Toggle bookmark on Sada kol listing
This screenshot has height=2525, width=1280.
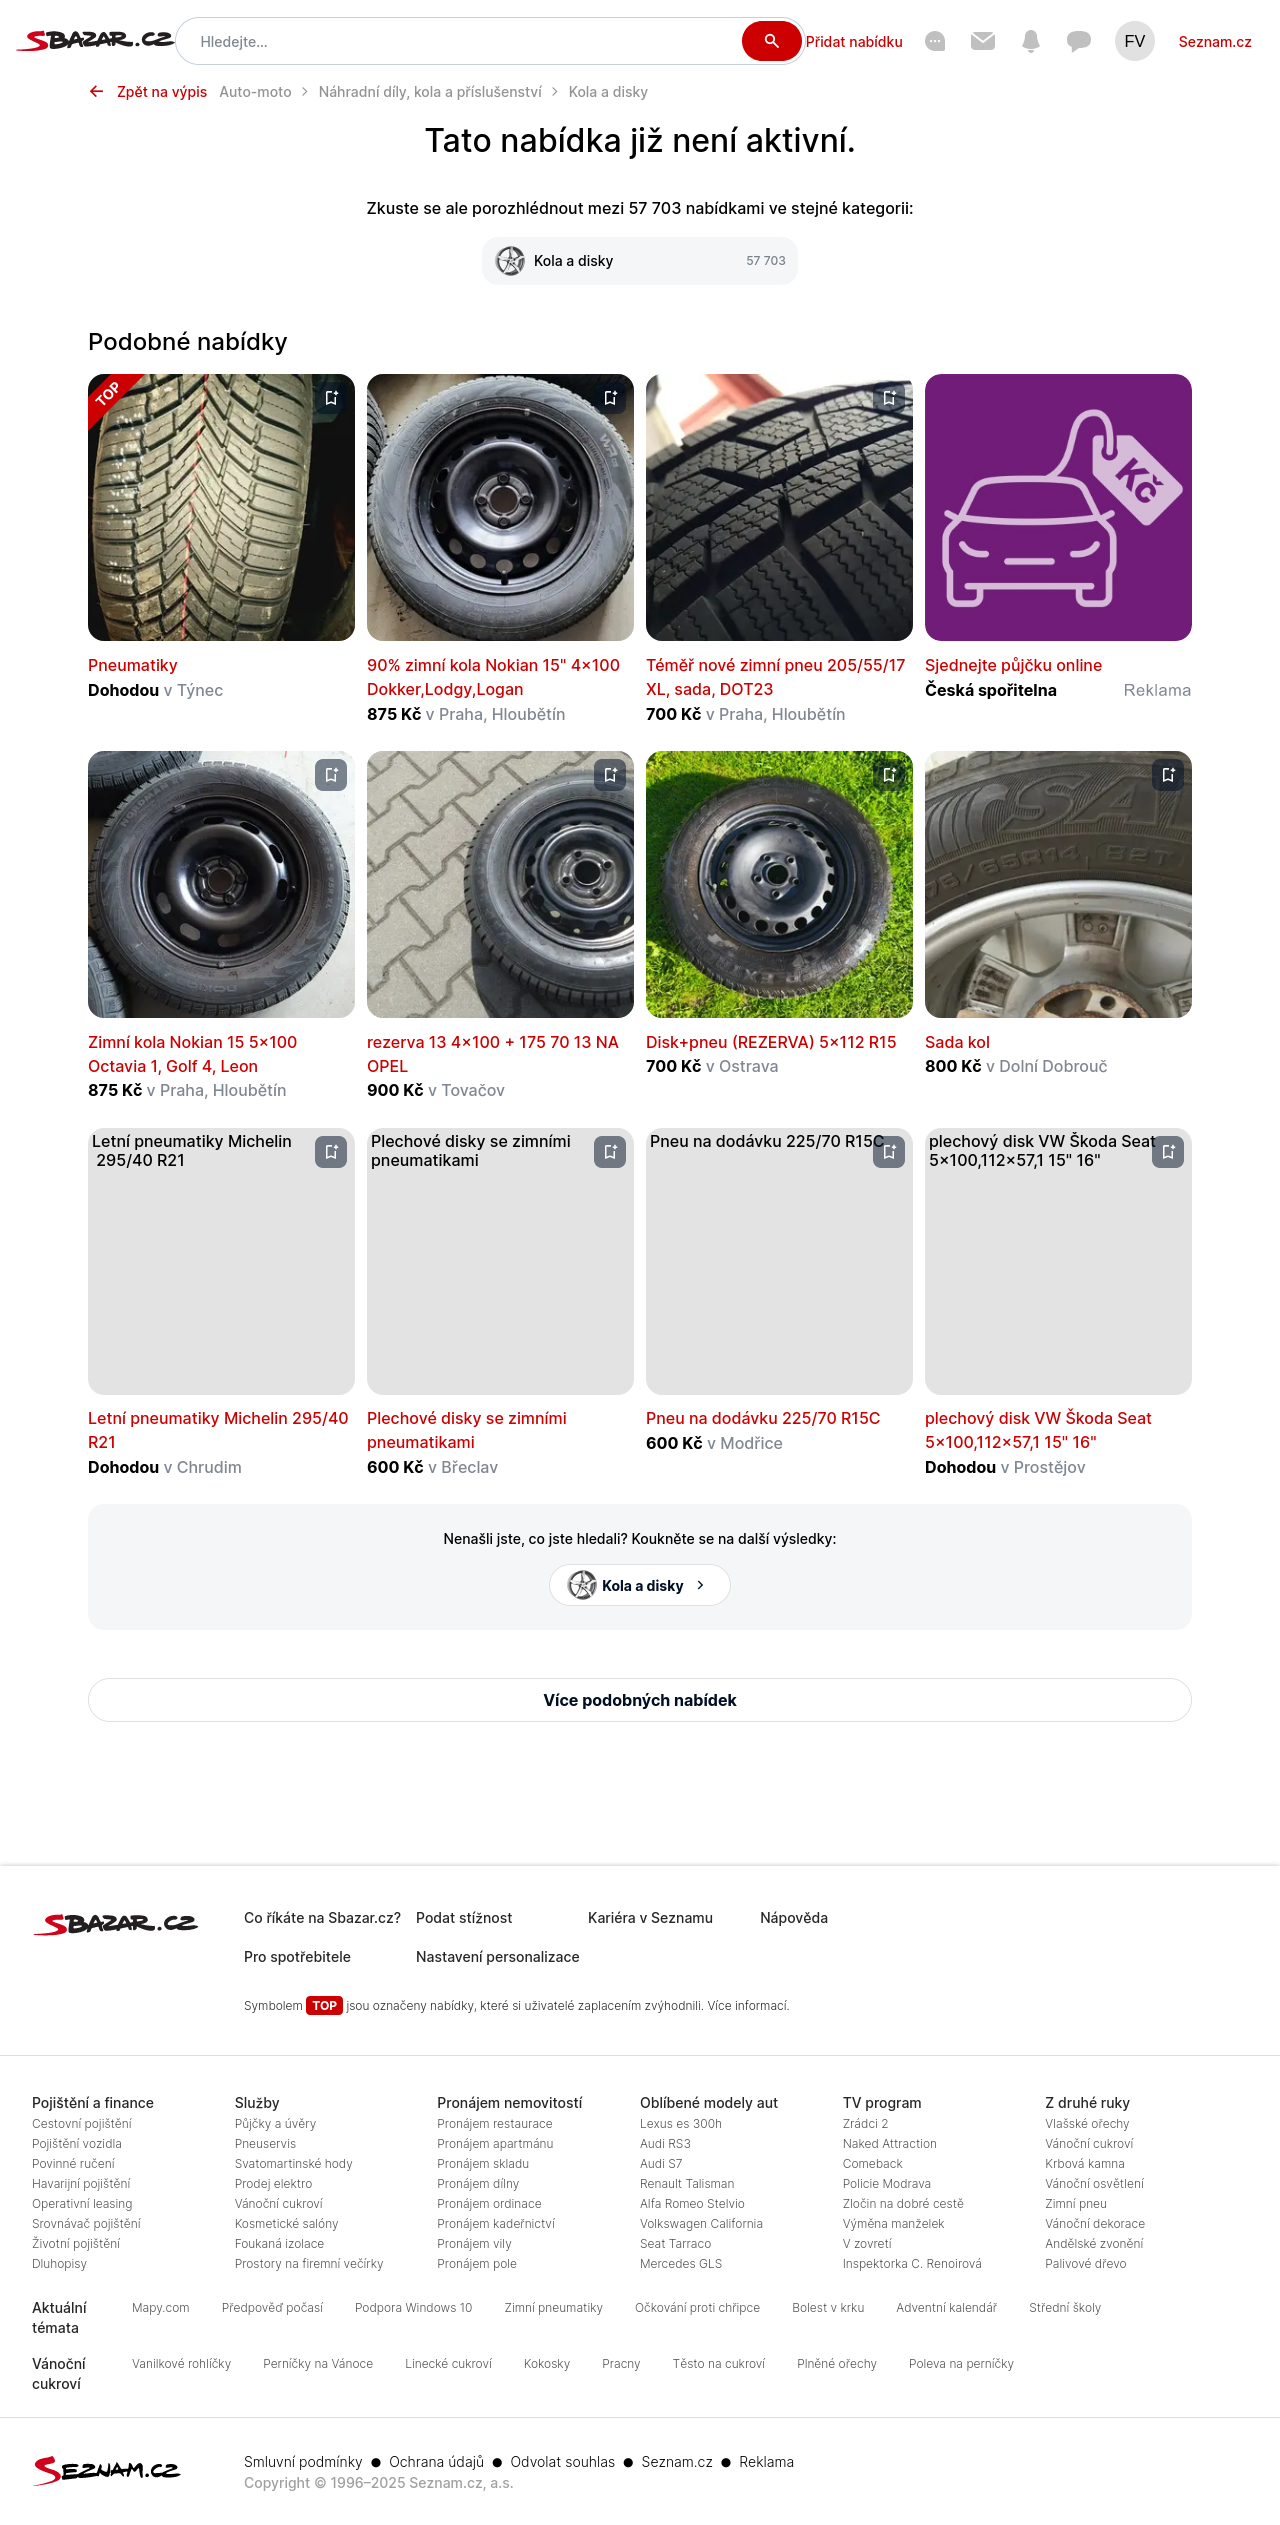tap(1168, 775)
